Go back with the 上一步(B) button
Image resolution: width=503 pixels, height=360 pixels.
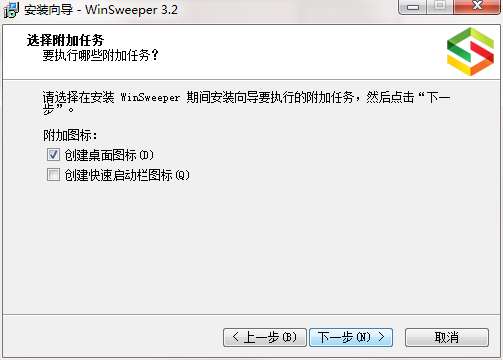point(265,337)
